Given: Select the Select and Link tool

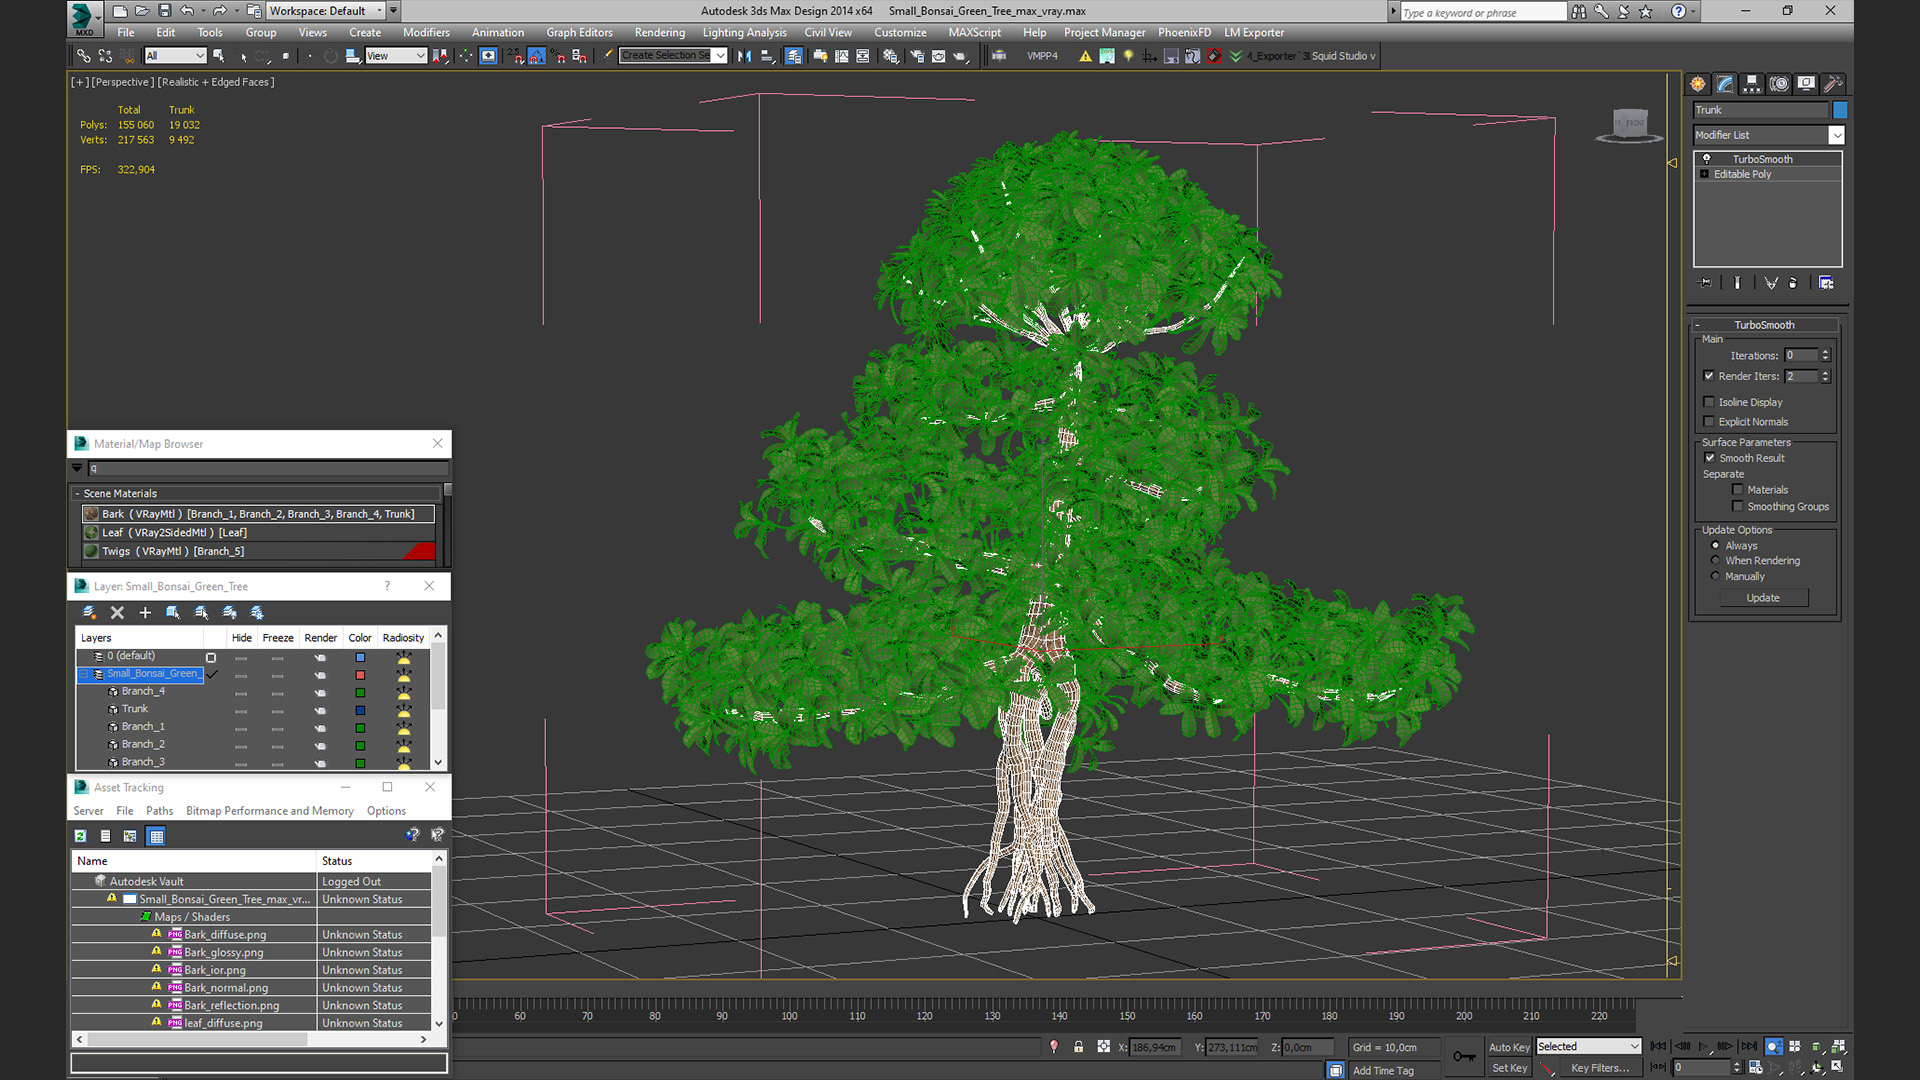Looking at the screenshot, I should (x=84, y=56).
